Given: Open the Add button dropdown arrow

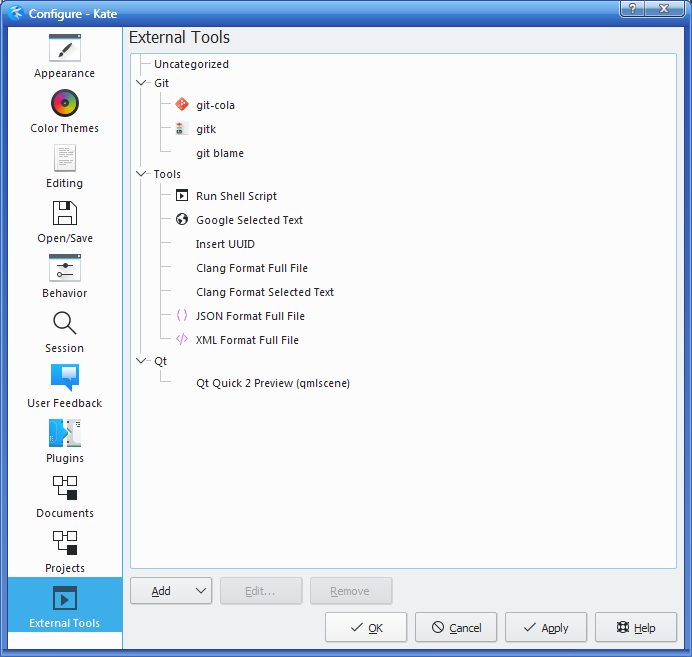Looking at the screenshot, I should click(x=201, y=590).
